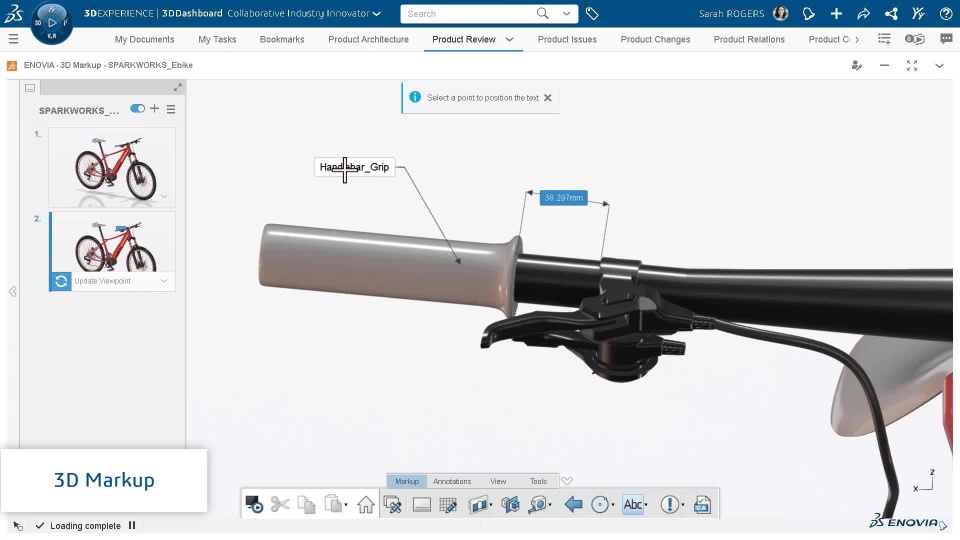Expand the slides panel with arrows icon
The image size is (960, 540).
[x=178, y=88]
